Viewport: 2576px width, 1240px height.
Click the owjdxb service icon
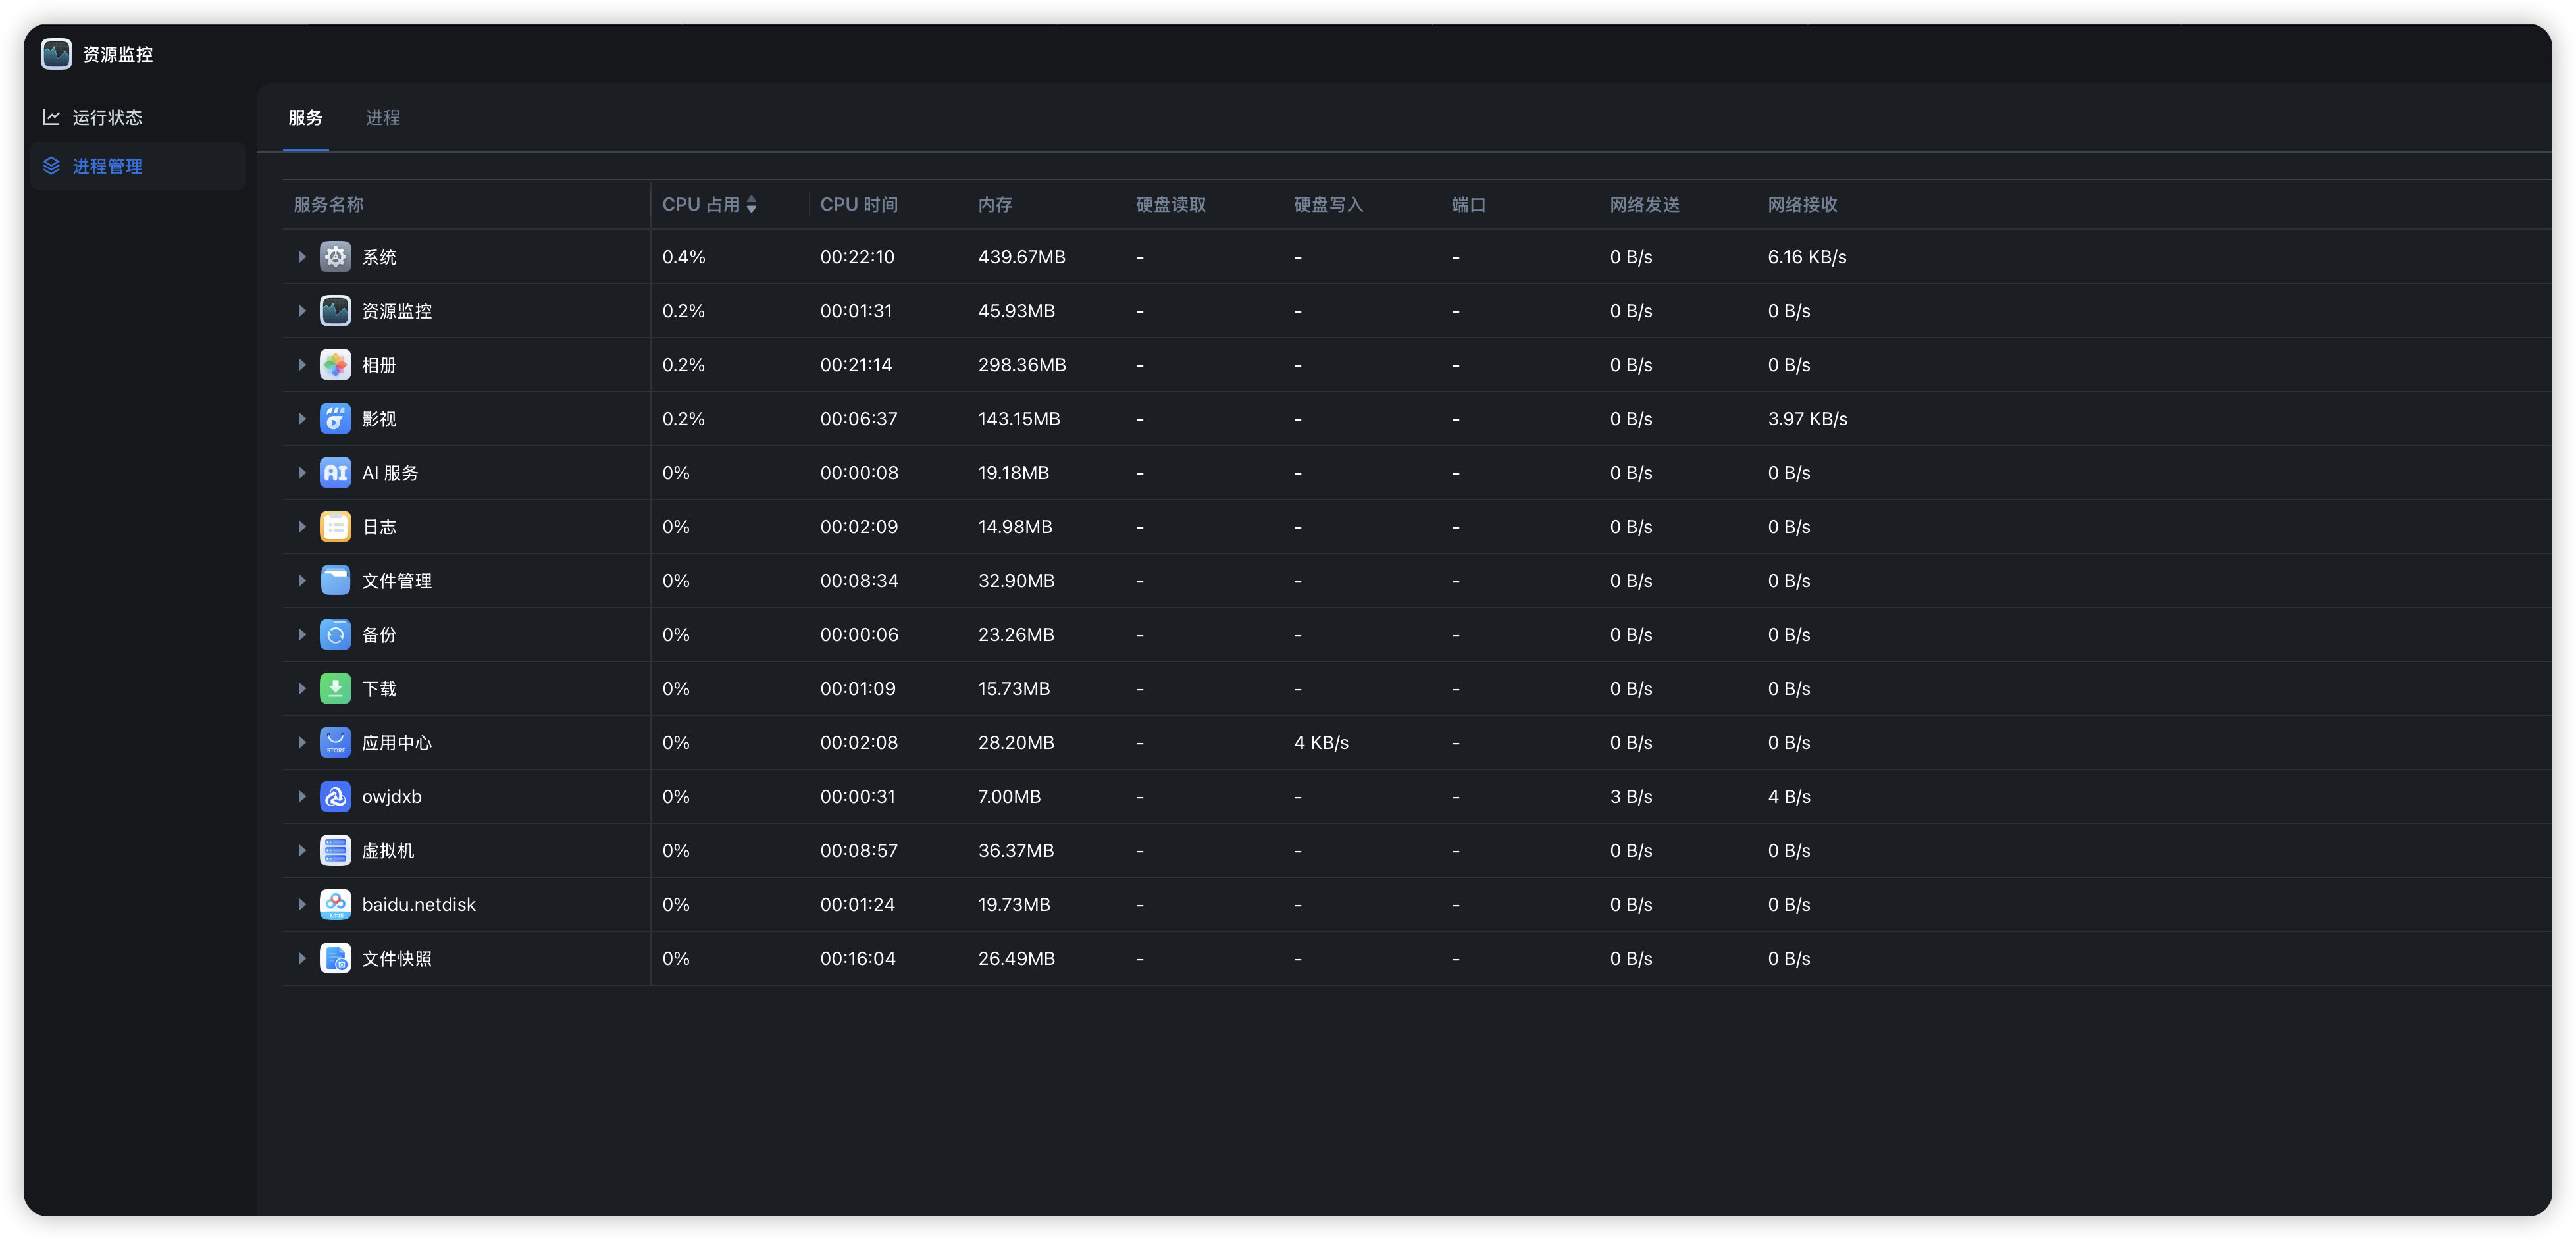[x=335, y=797]
